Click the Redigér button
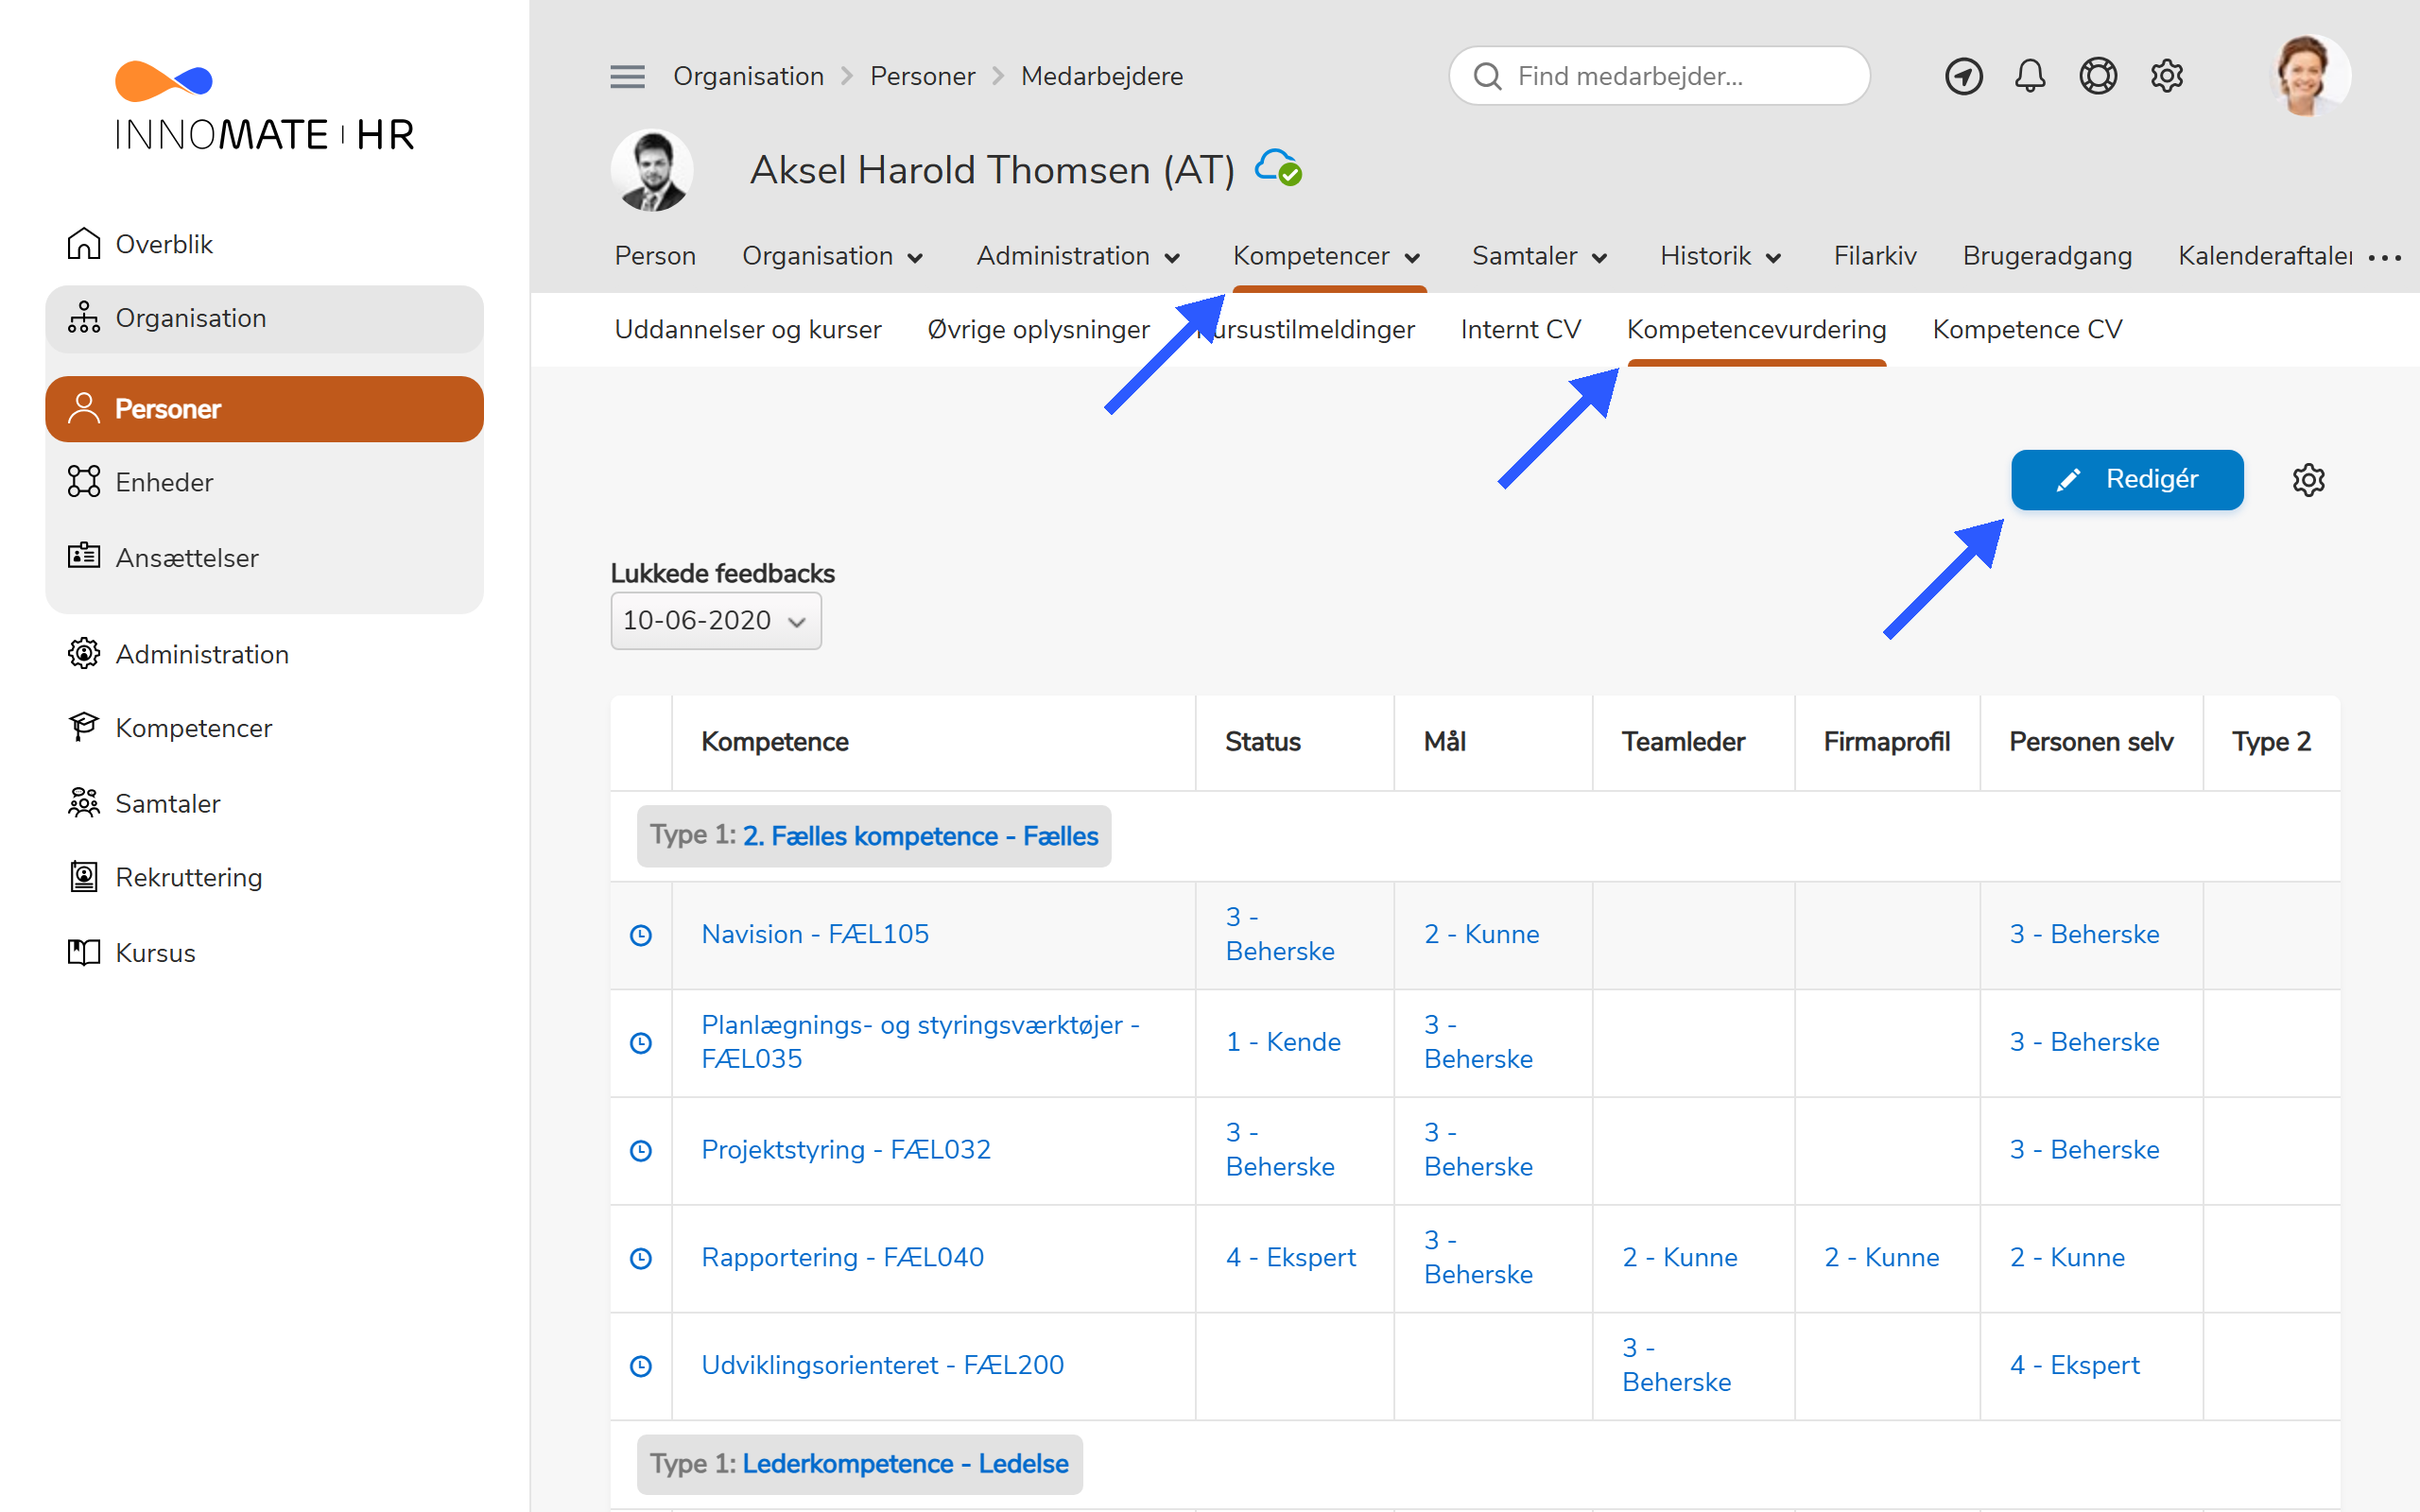Screen dimensions: 2420x1512 click(x=2127, y=480)
